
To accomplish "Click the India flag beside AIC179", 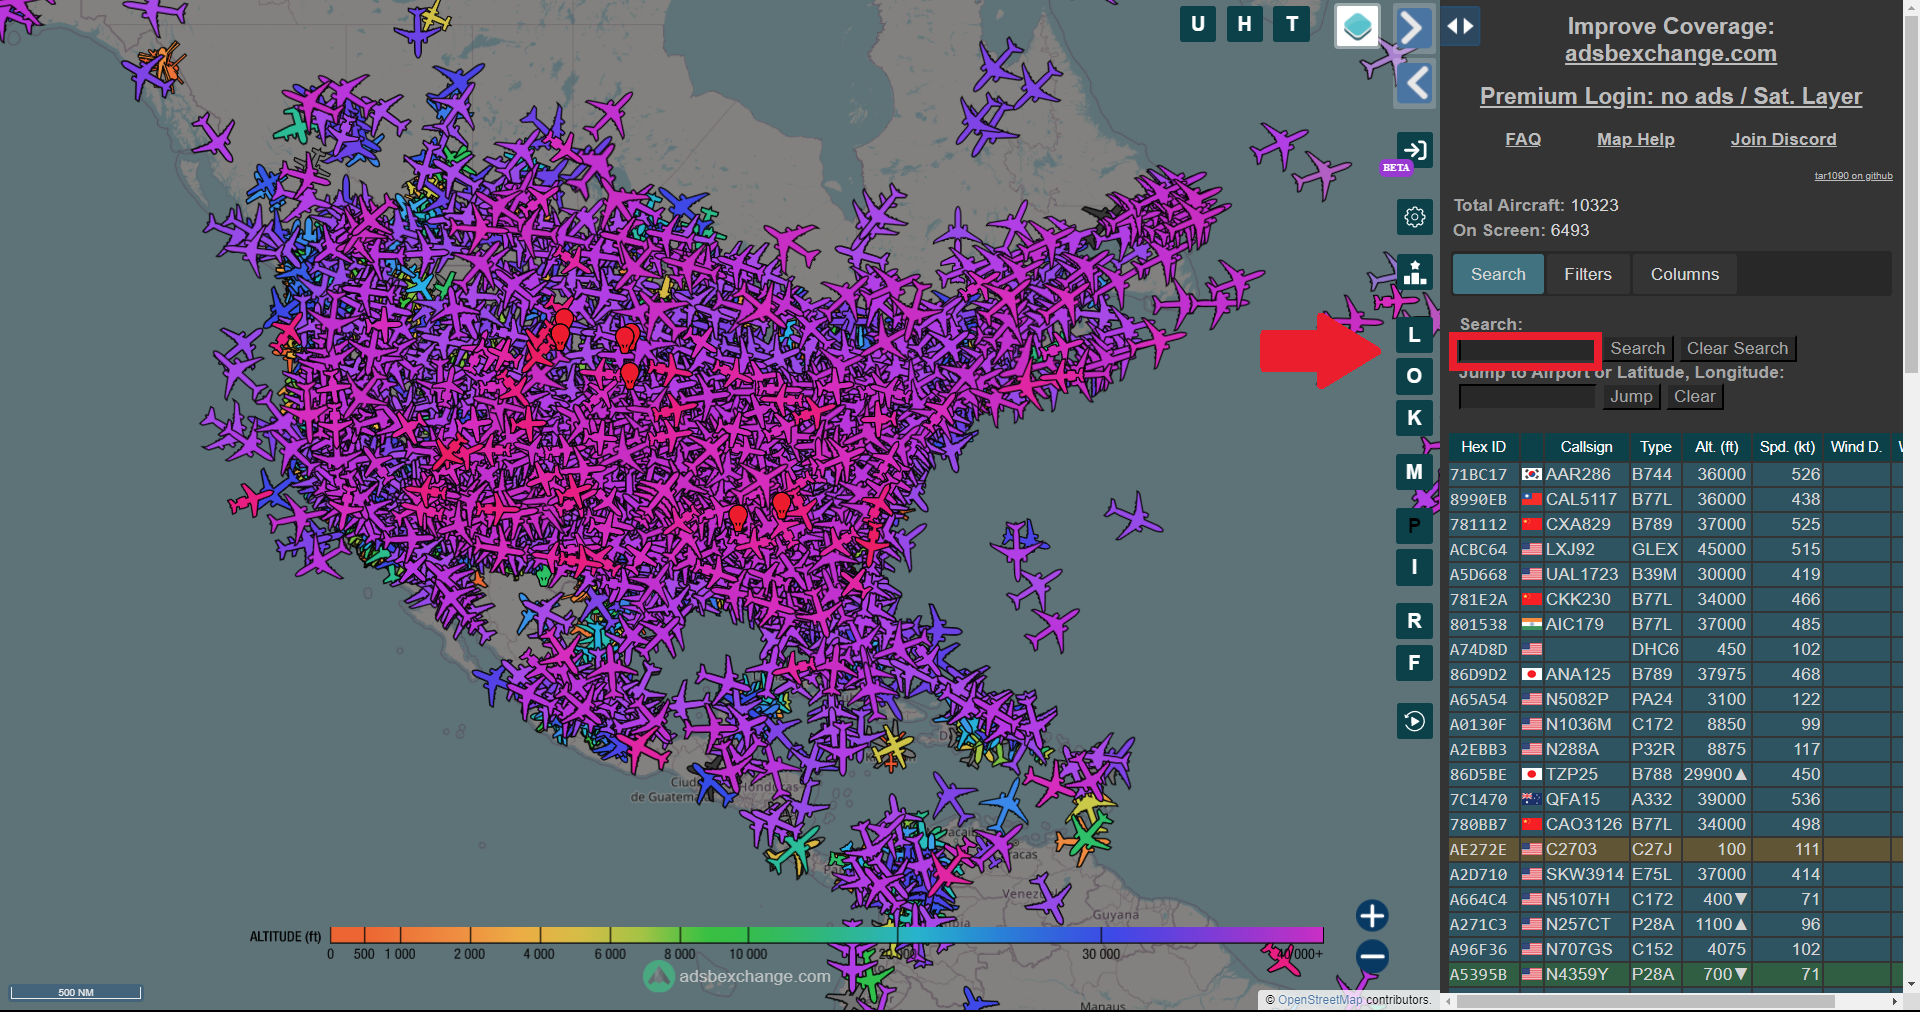I will point(1531,624).
